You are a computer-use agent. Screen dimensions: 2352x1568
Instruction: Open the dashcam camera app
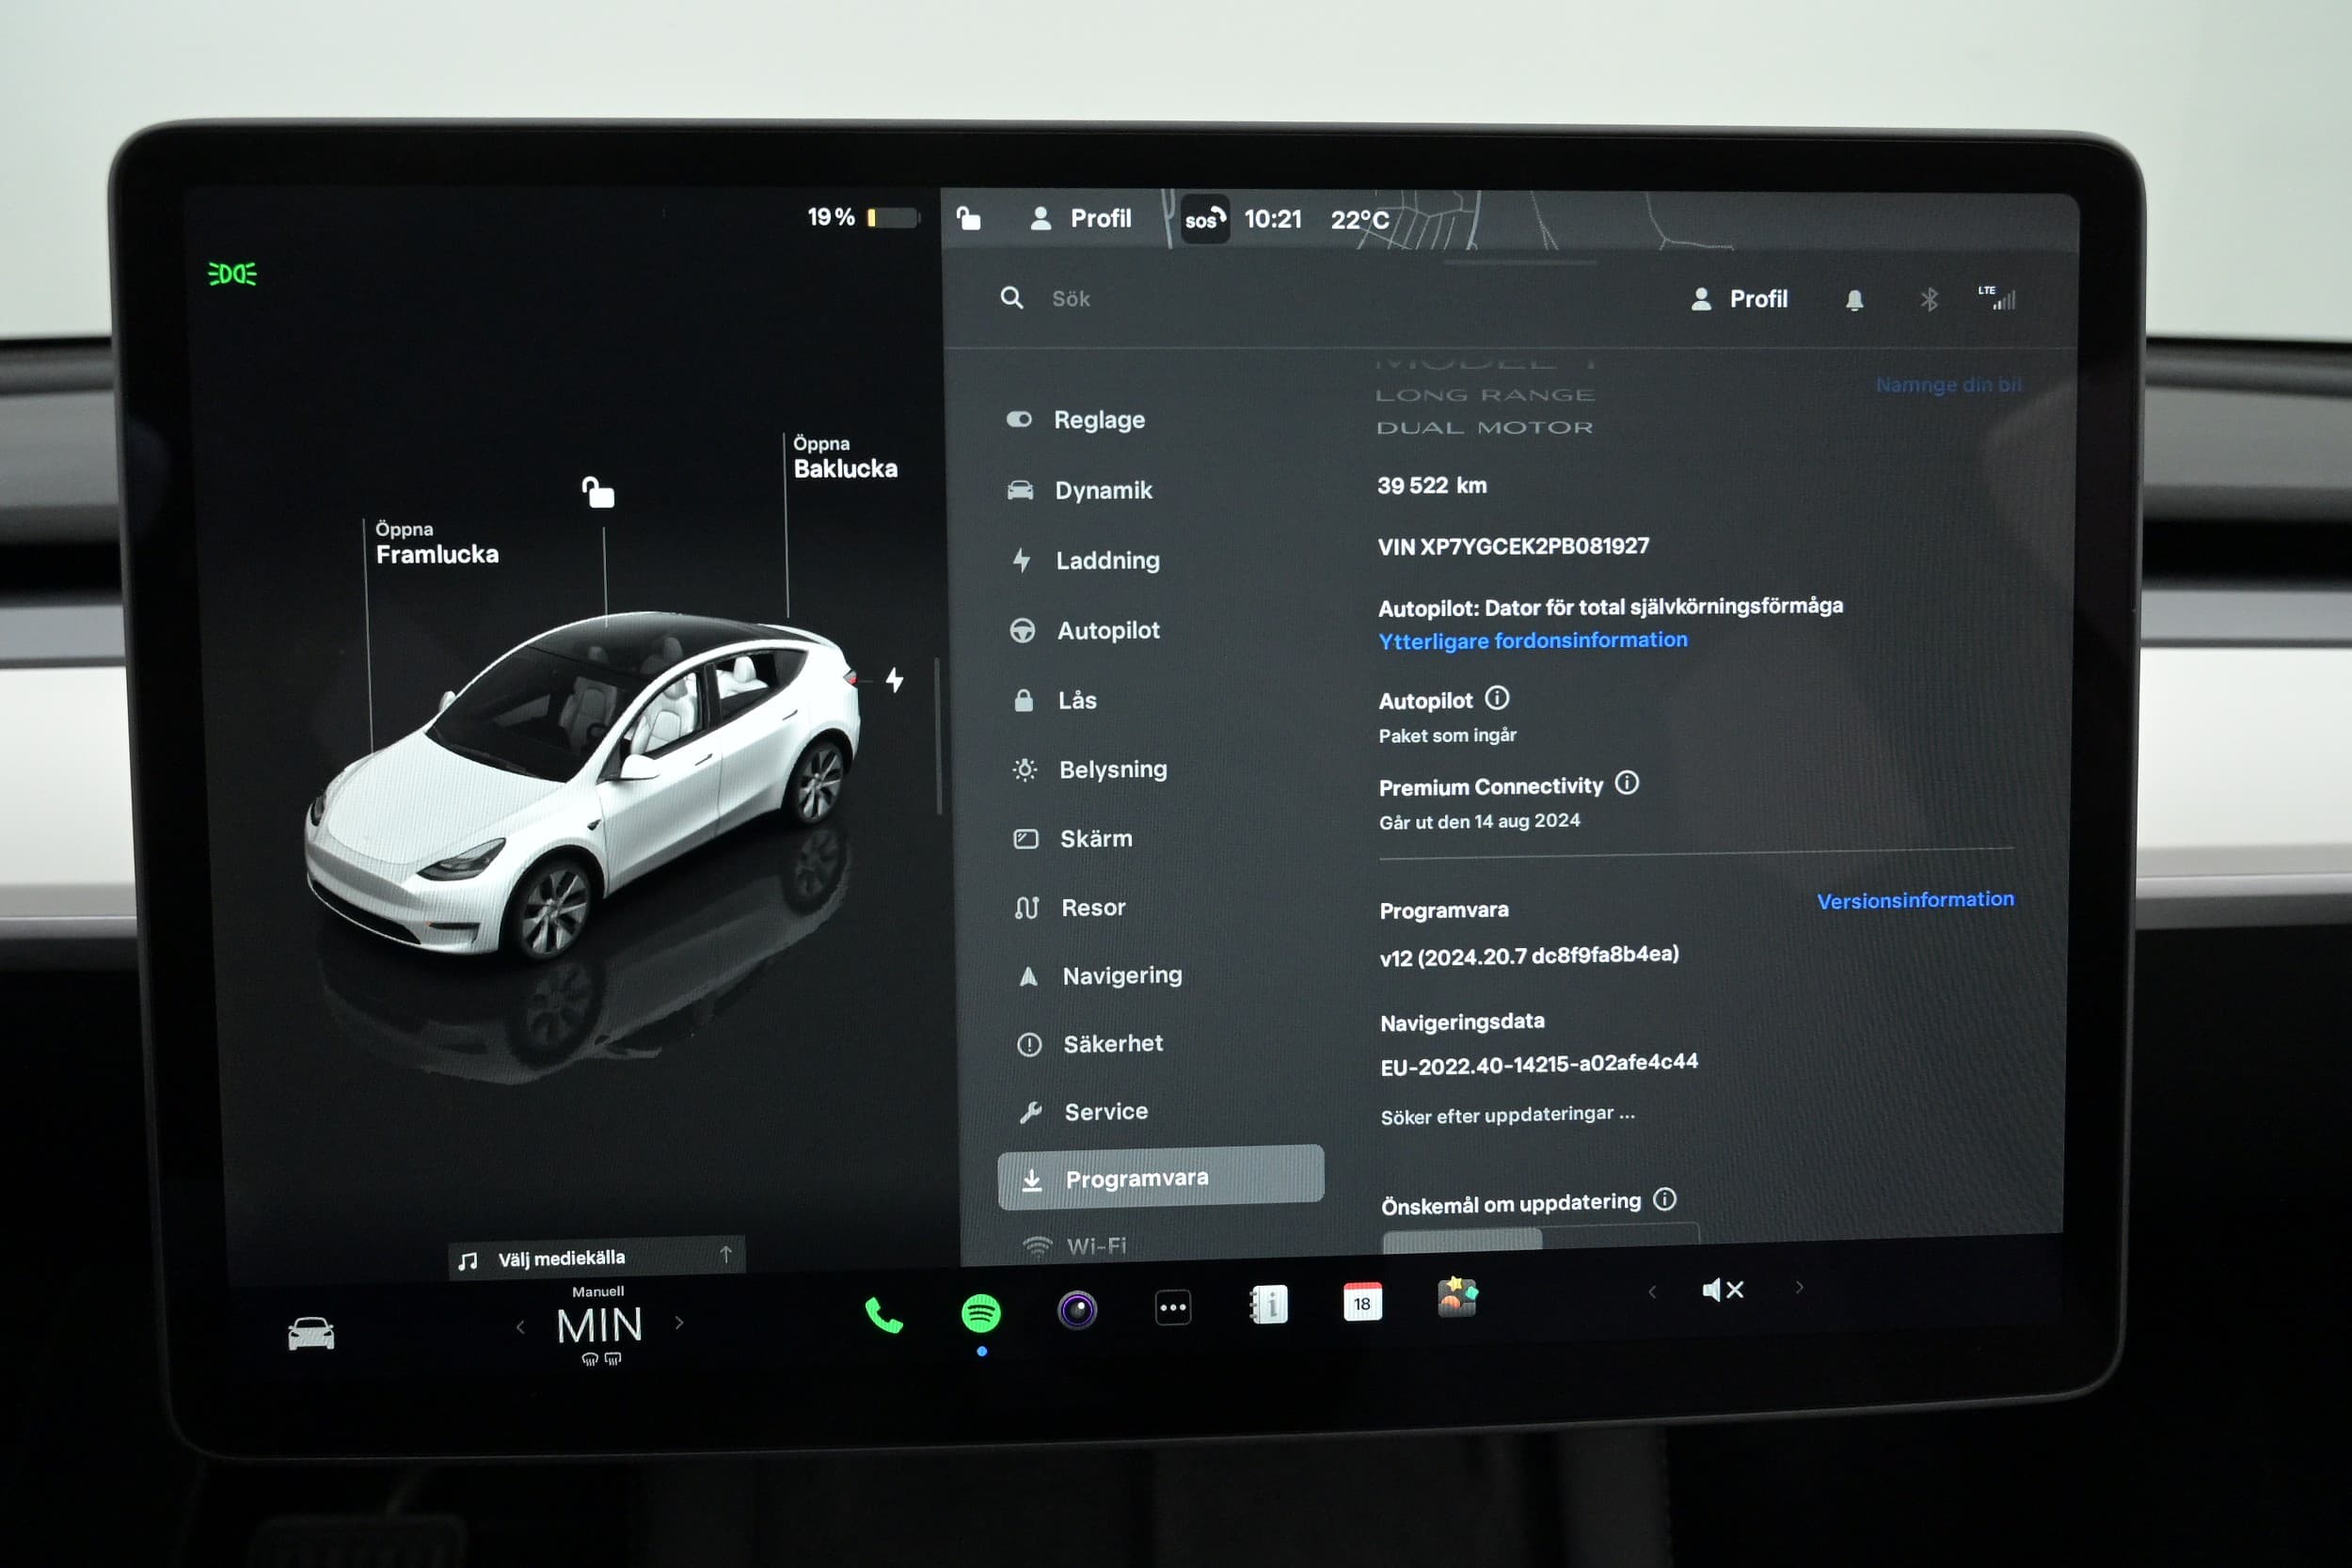pyautogui.click(x=1077, y=1309)
